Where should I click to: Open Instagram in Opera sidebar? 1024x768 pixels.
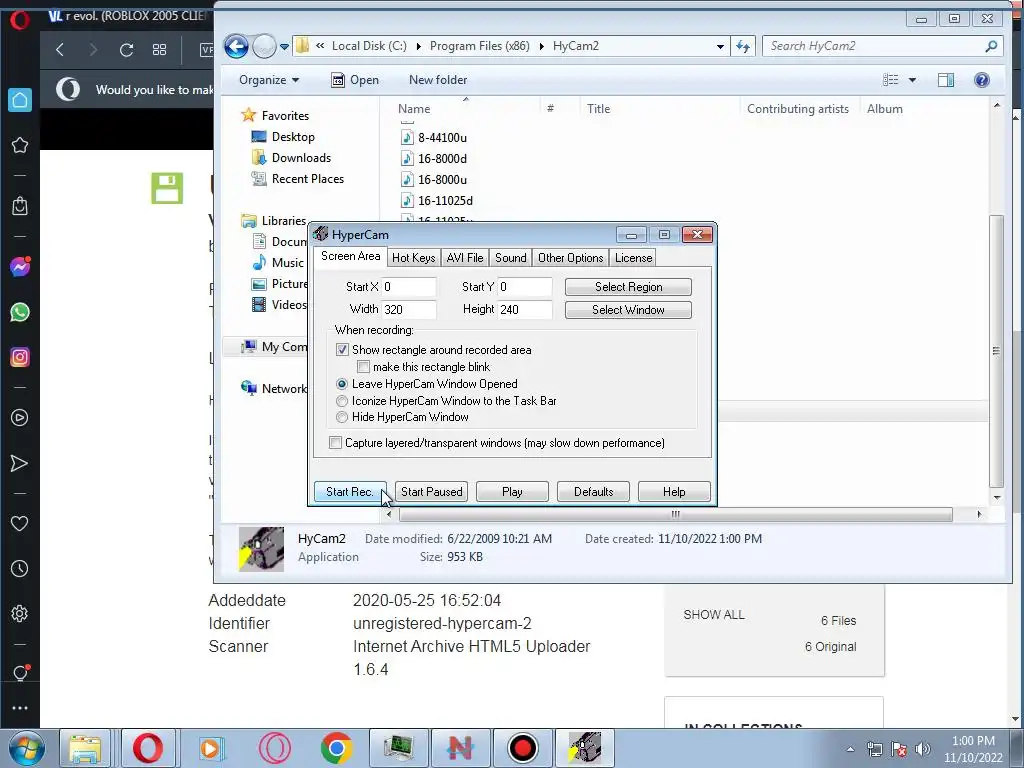click(20, 357)
